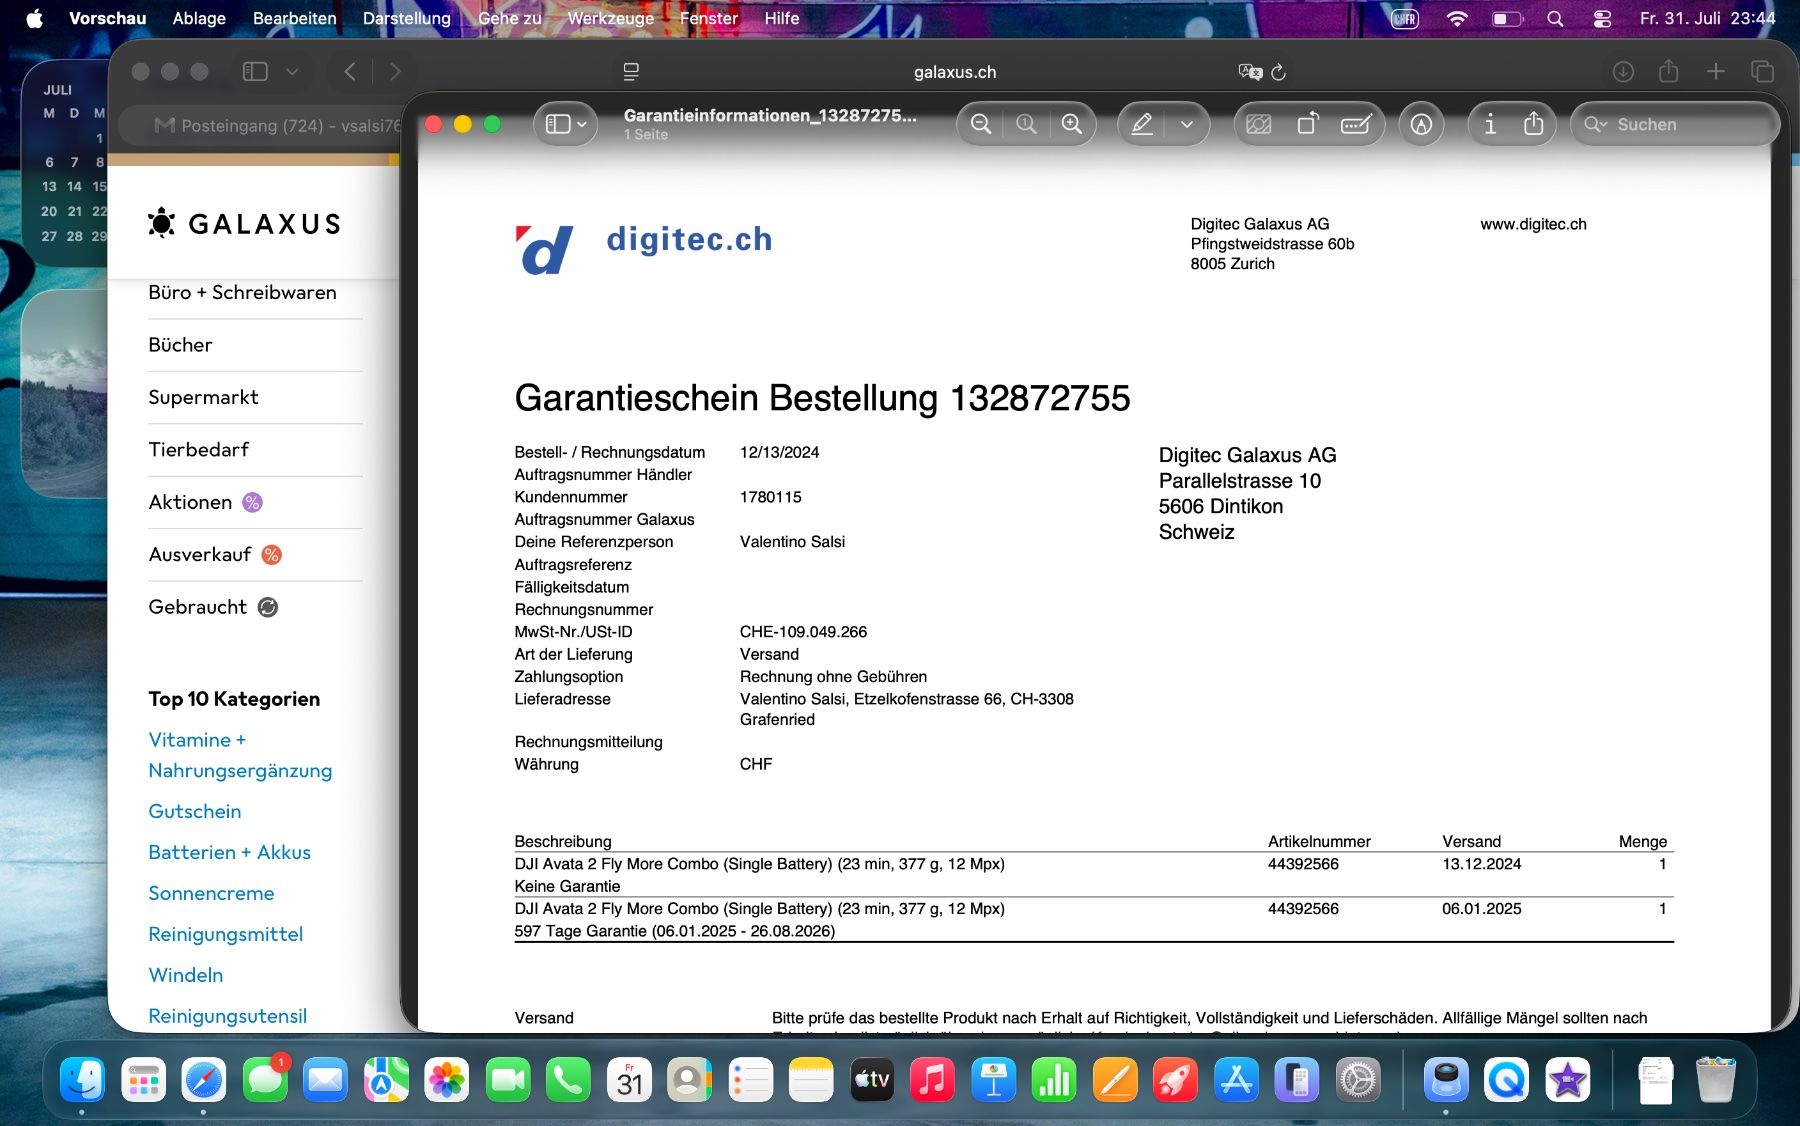Open System Settings from the Dock
The height and width of the screenshot is (1126, 1800).
(1358, 1081)
